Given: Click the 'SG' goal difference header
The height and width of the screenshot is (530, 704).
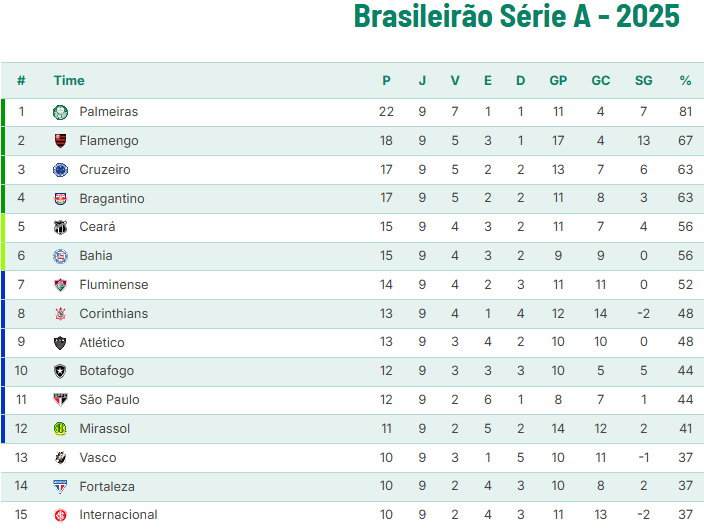Looking at the screenshot, I should [643, 81].
